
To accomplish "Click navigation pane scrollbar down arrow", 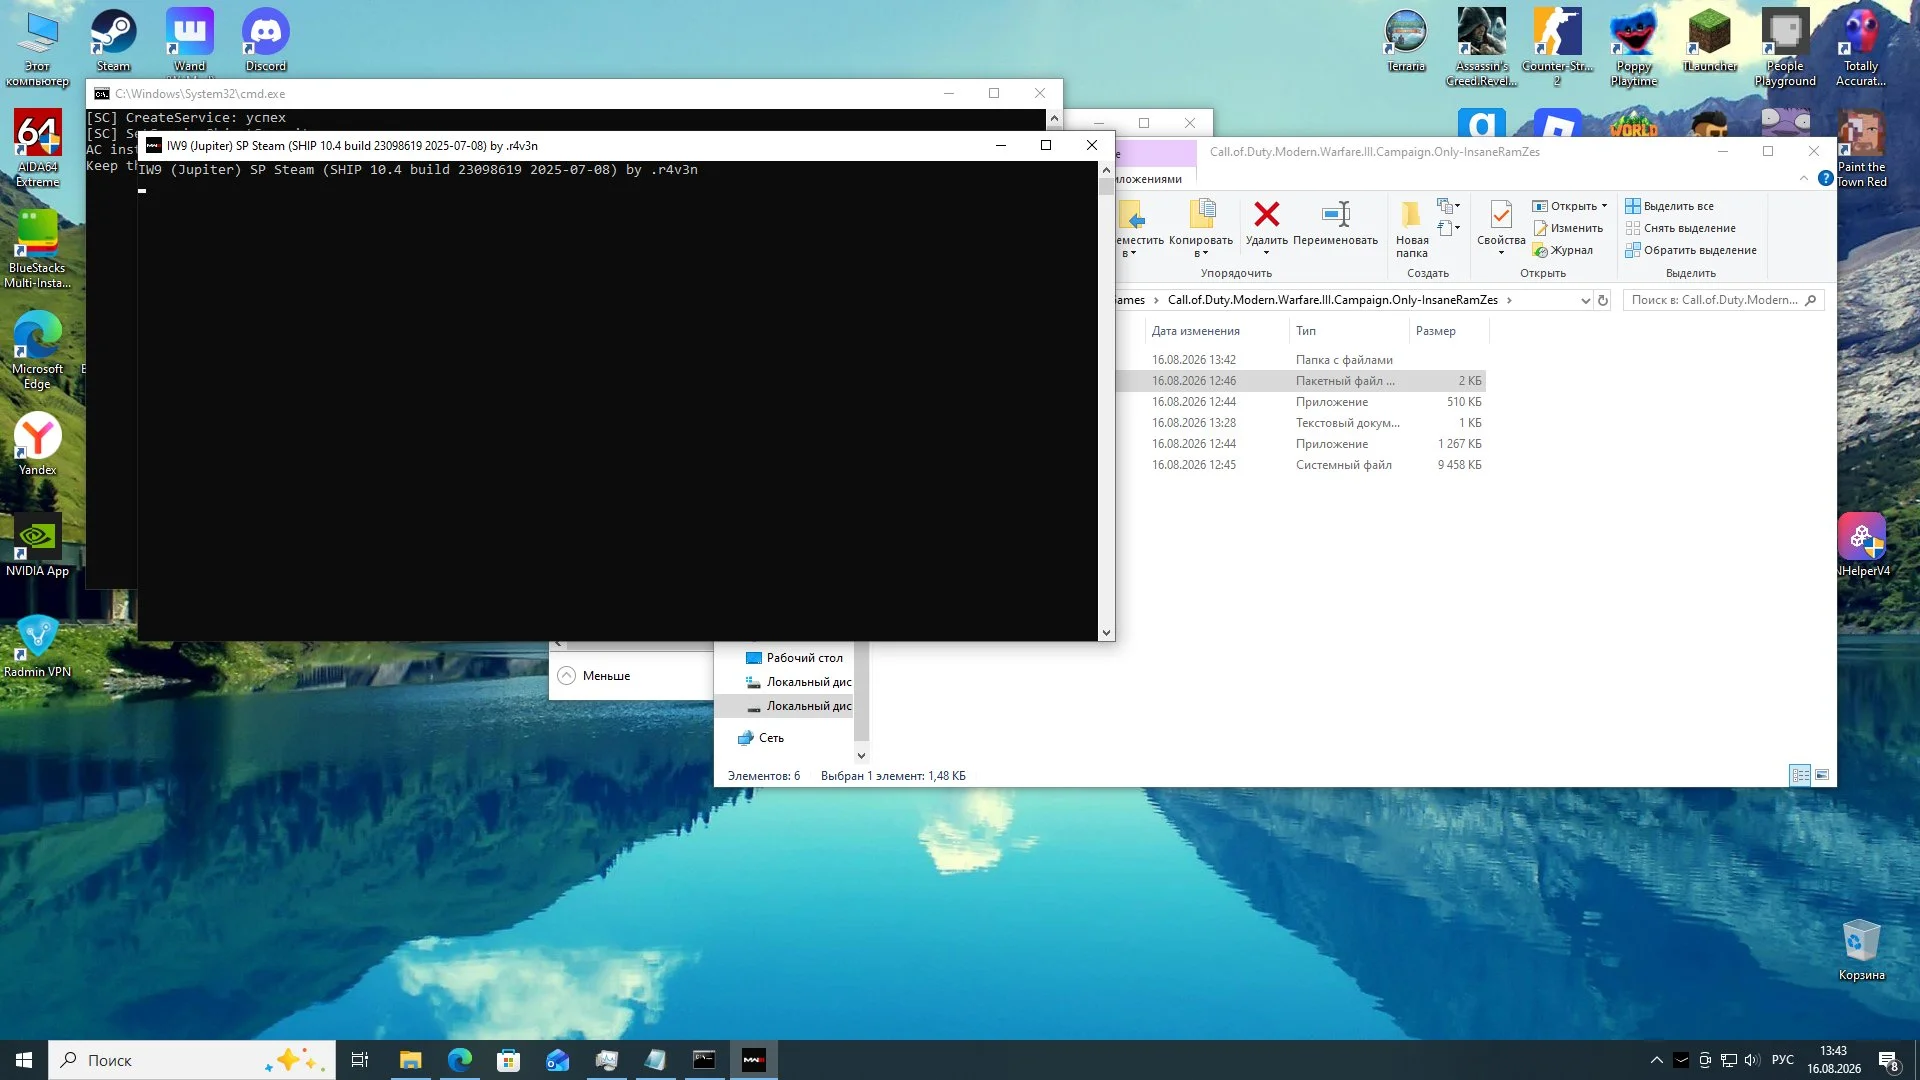I will pyautogui.click(x=861, y=756).
